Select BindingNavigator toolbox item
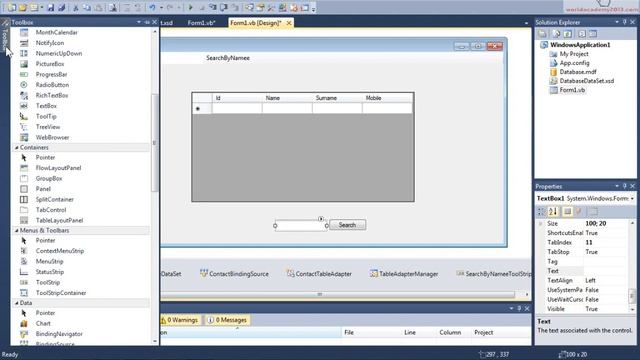 [59, 334]
